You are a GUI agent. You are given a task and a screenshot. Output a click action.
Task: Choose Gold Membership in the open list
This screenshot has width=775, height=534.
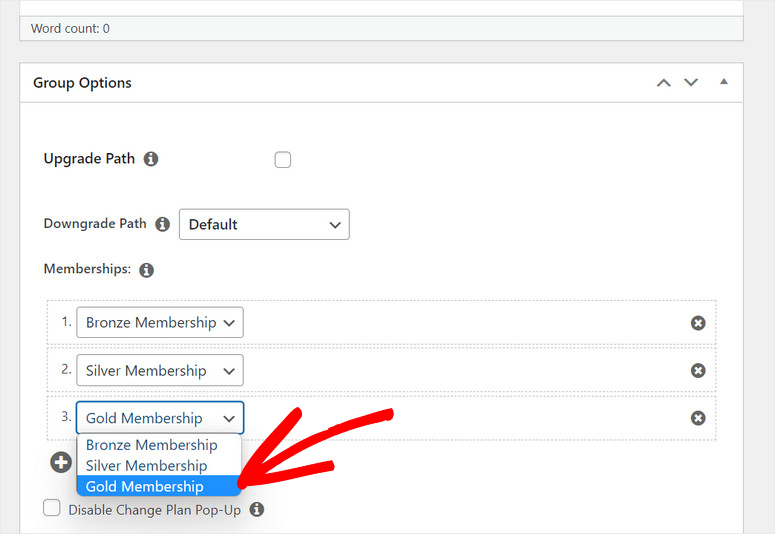[145, 487]
